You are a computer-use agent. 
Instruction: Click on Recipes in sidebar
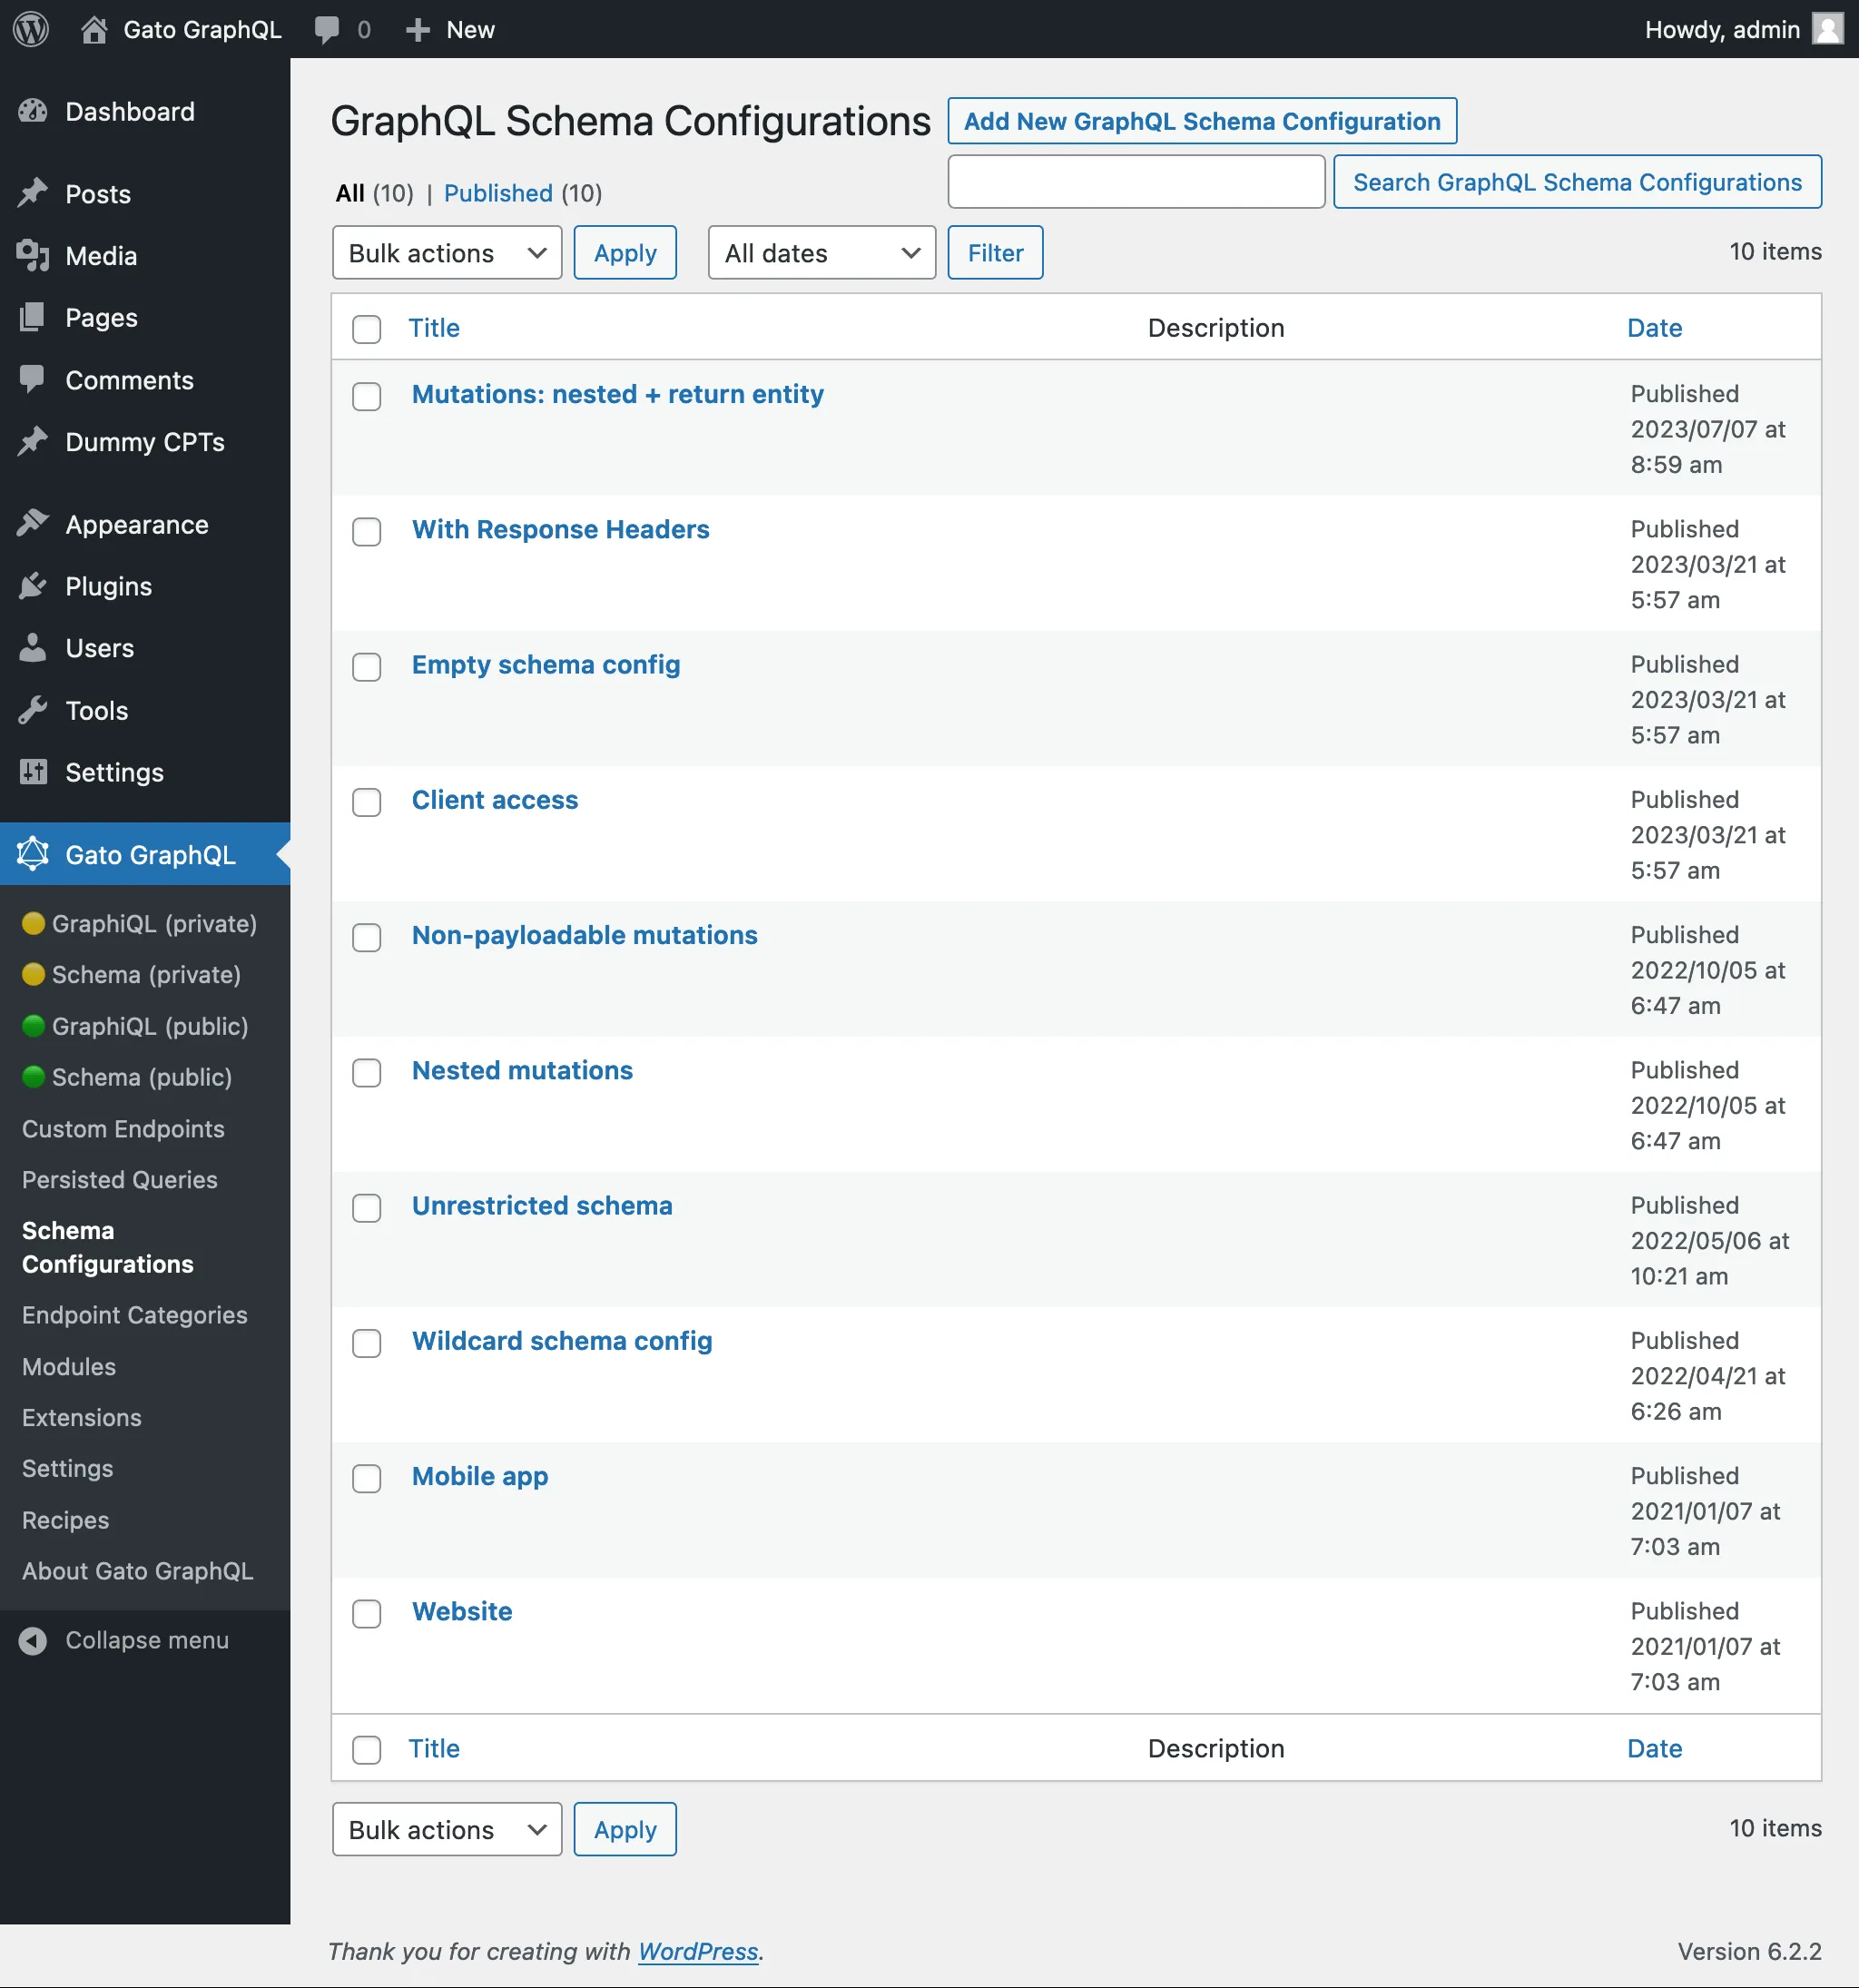click(64, 1518)
